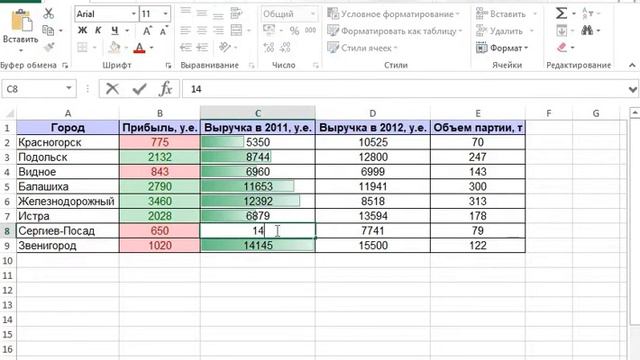Click the Merge and Center icon
The width and height of the screenshot is (640, 360).
236,31
